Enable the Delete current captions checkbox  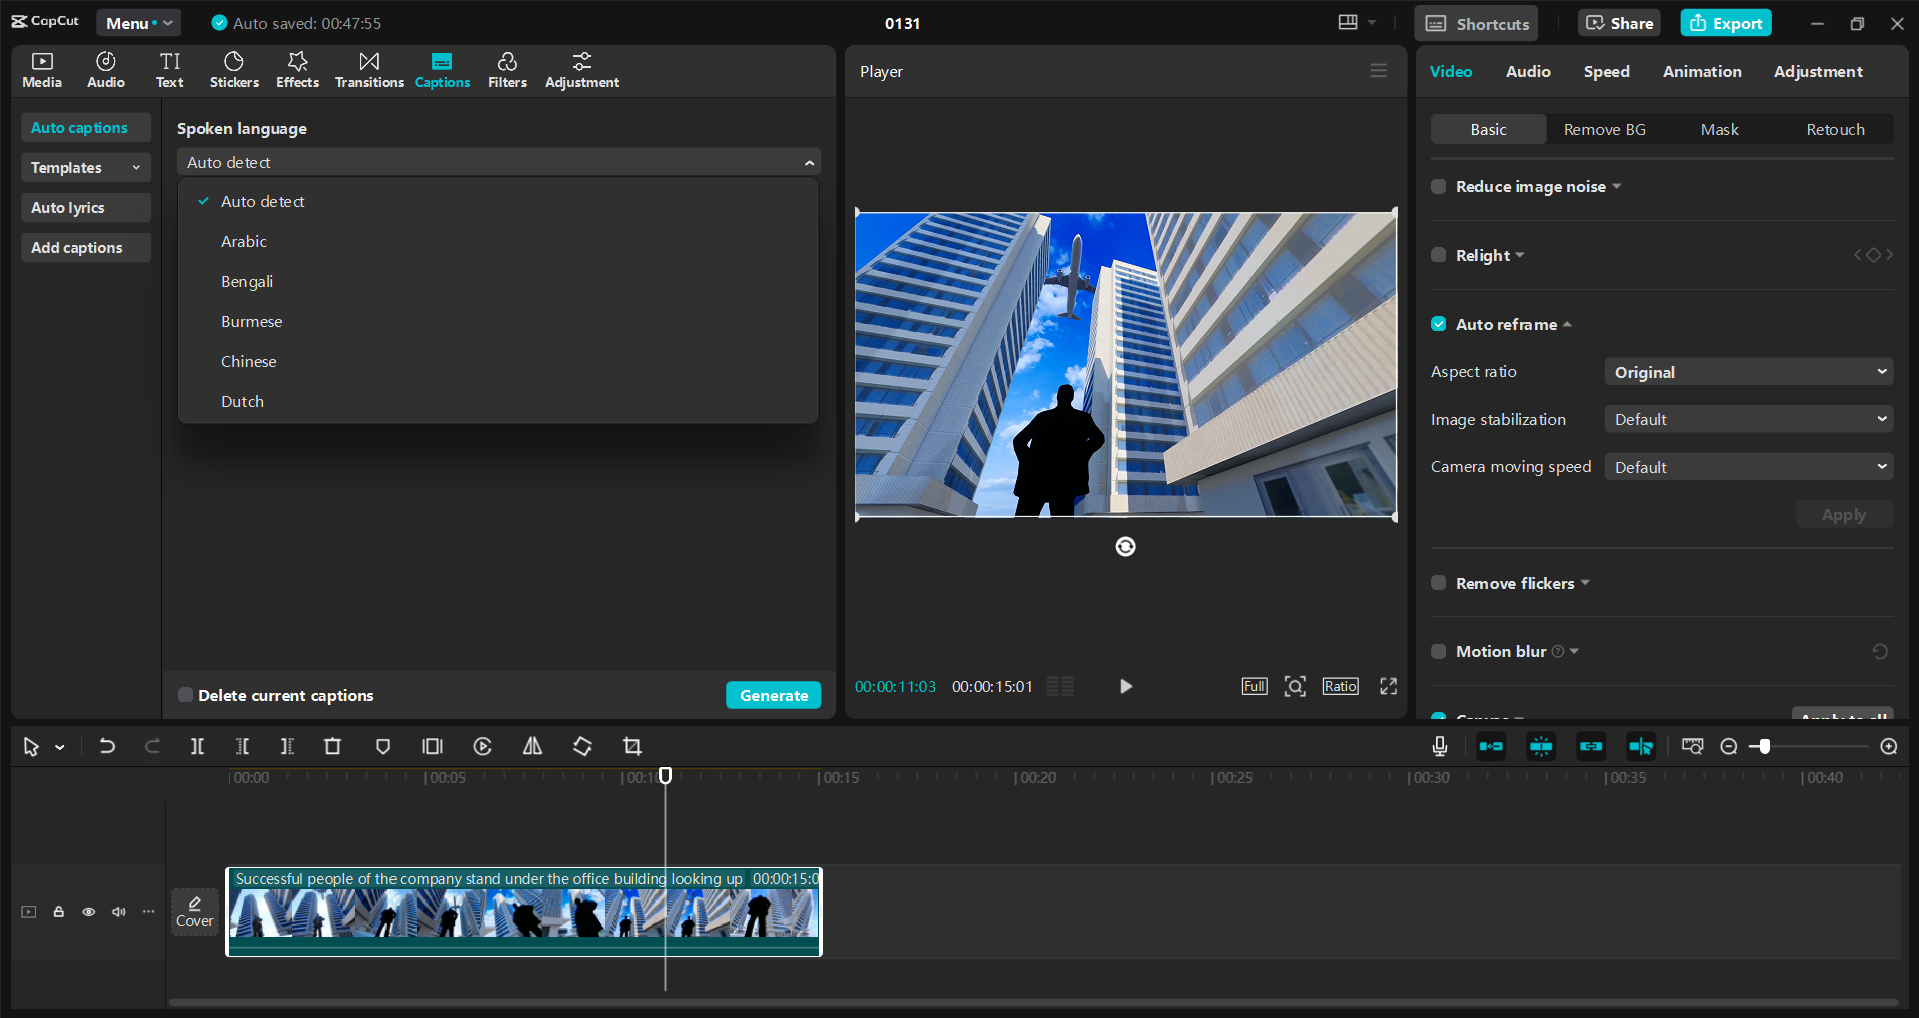pos(185,695)
